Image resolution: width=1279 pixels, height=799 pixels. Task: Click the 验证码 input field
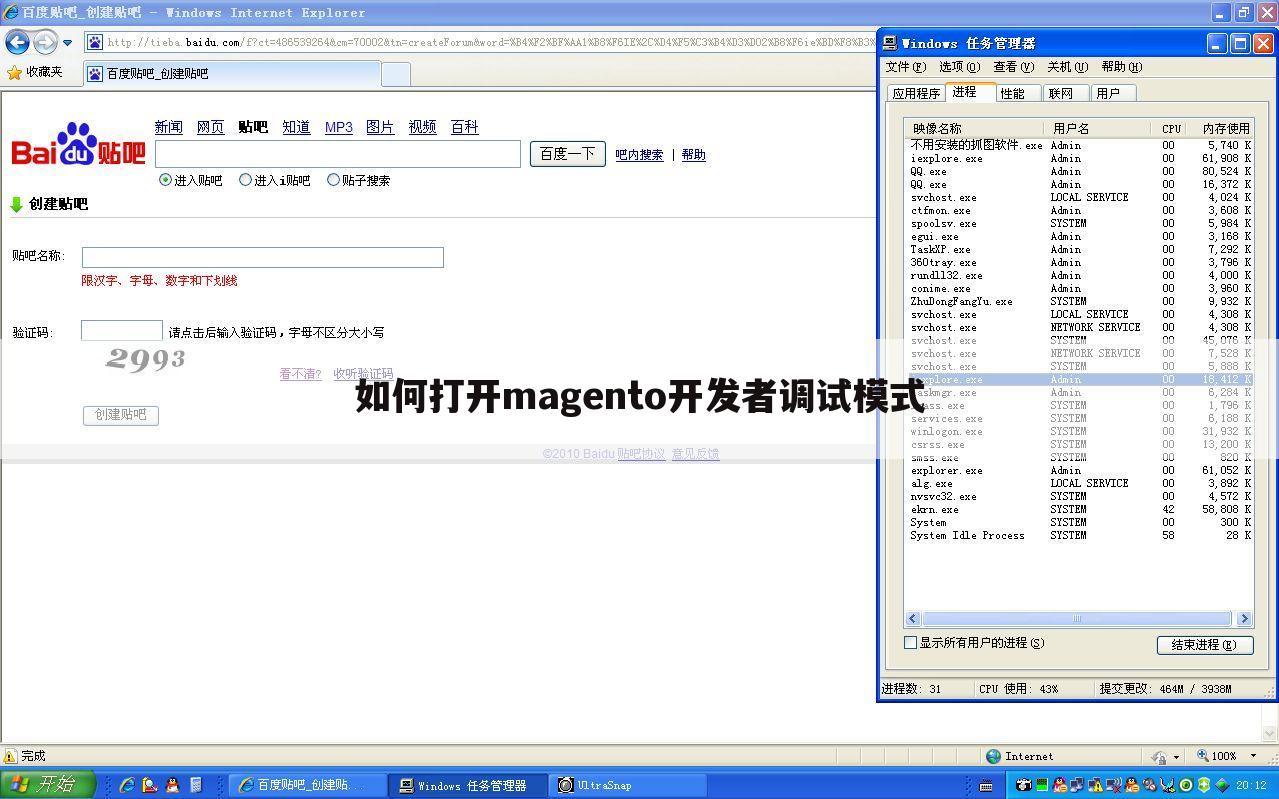(x=122, y=331)
